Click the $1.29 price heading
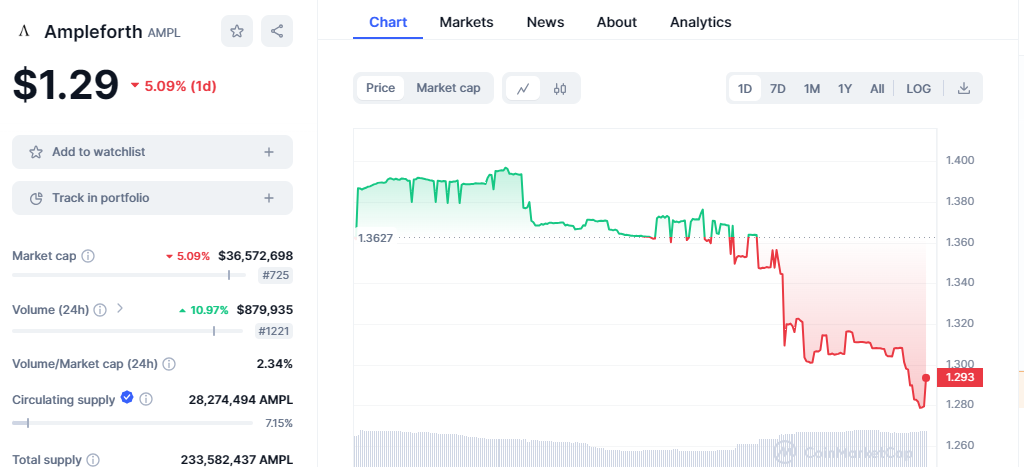The height and width of the screenshot is (467, 1024). pos(66,85)
